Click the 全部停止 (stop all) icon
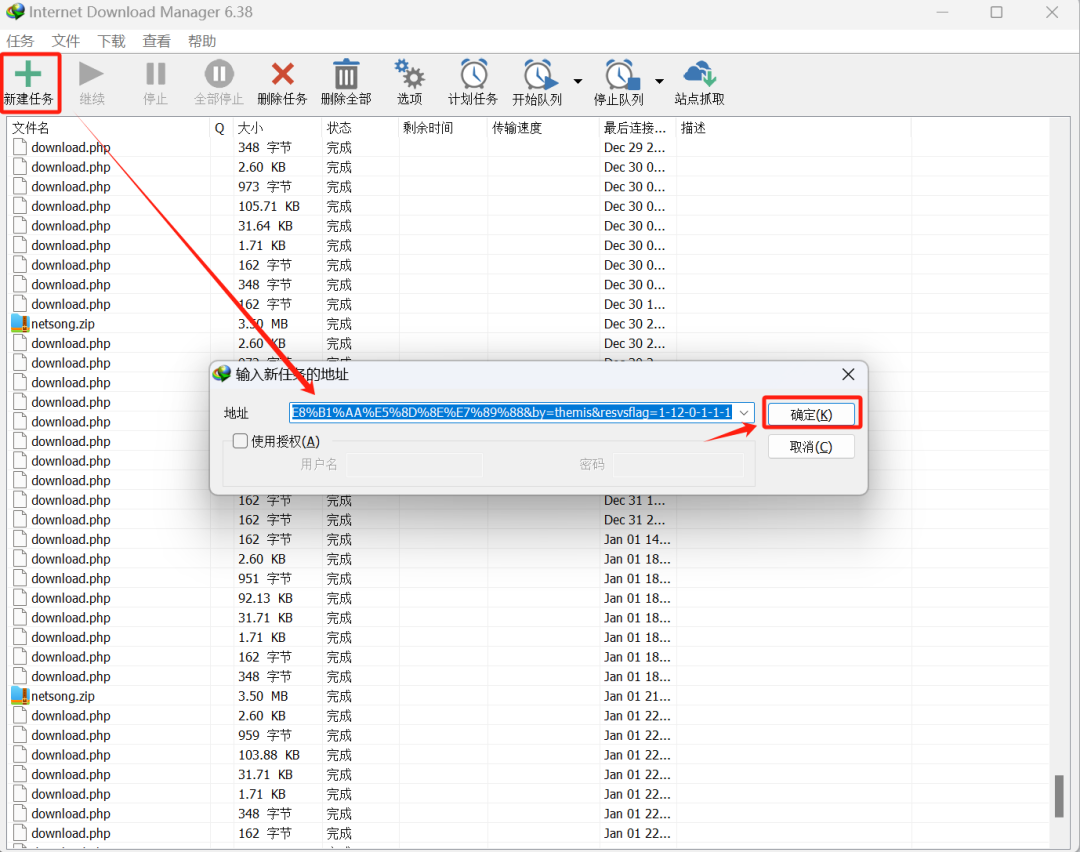This screenshot has width=1080, height=852. click(x=219, y=74)
